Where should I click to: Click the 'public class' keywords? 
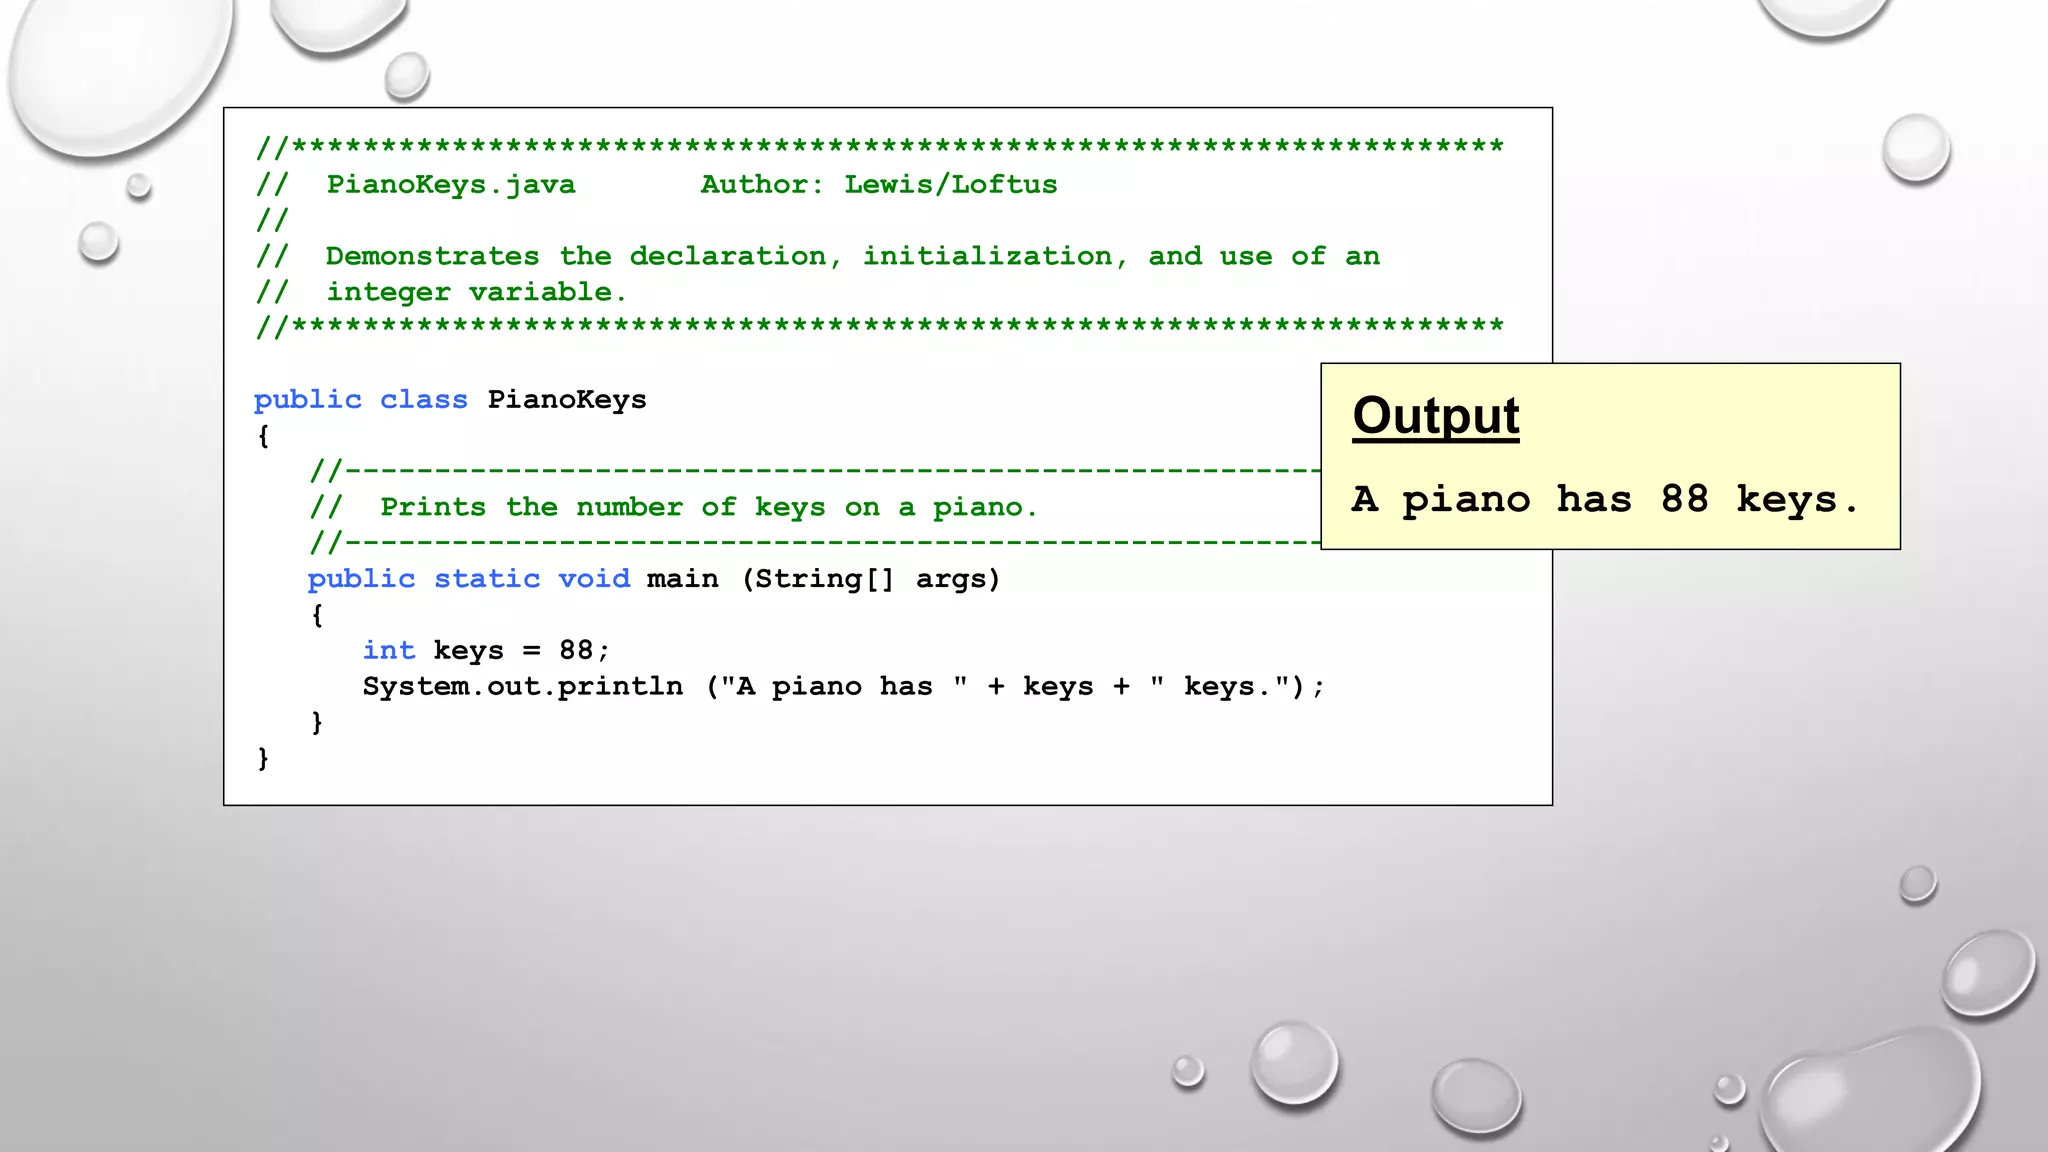(x=360, y=400)
